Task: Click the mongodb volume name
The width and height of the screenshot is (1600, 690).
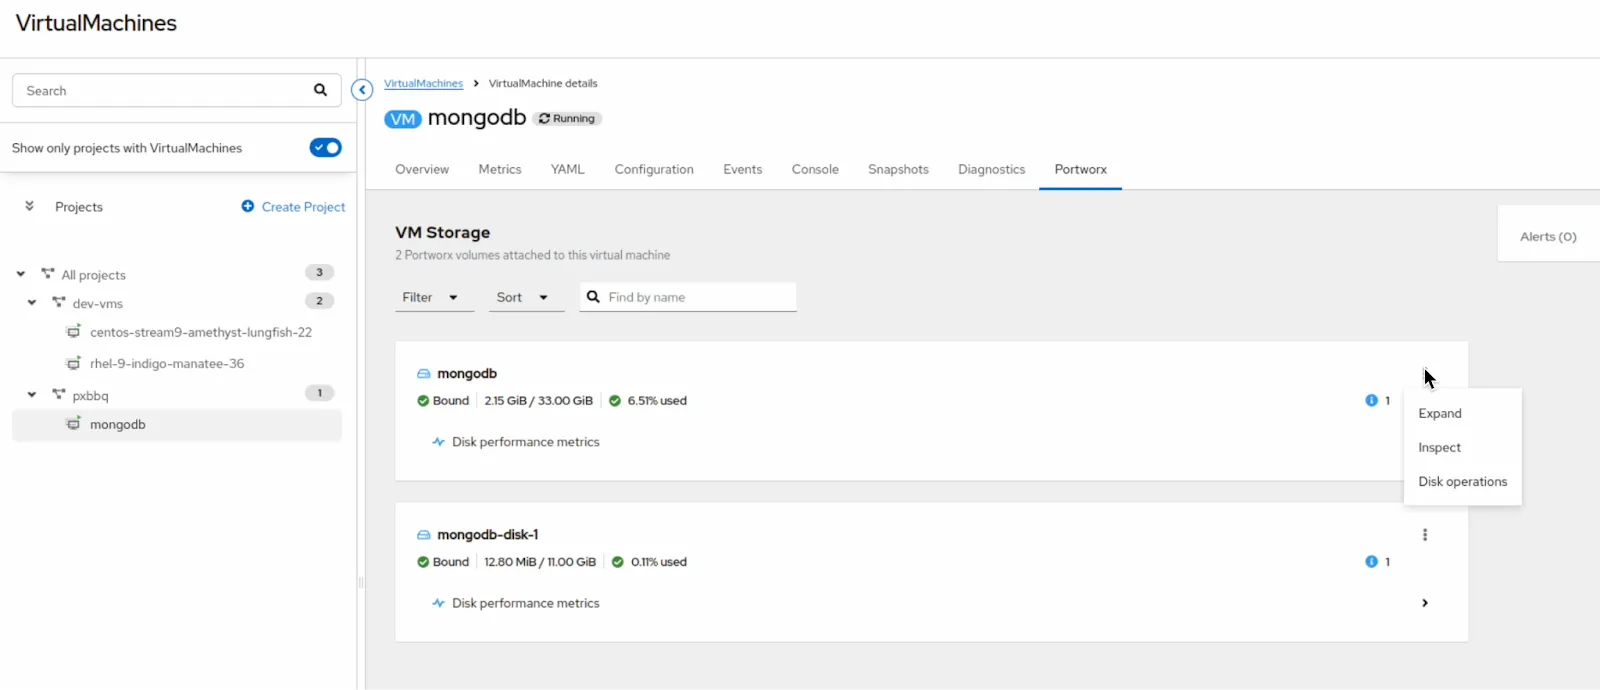Action: [x=467, y=373]
